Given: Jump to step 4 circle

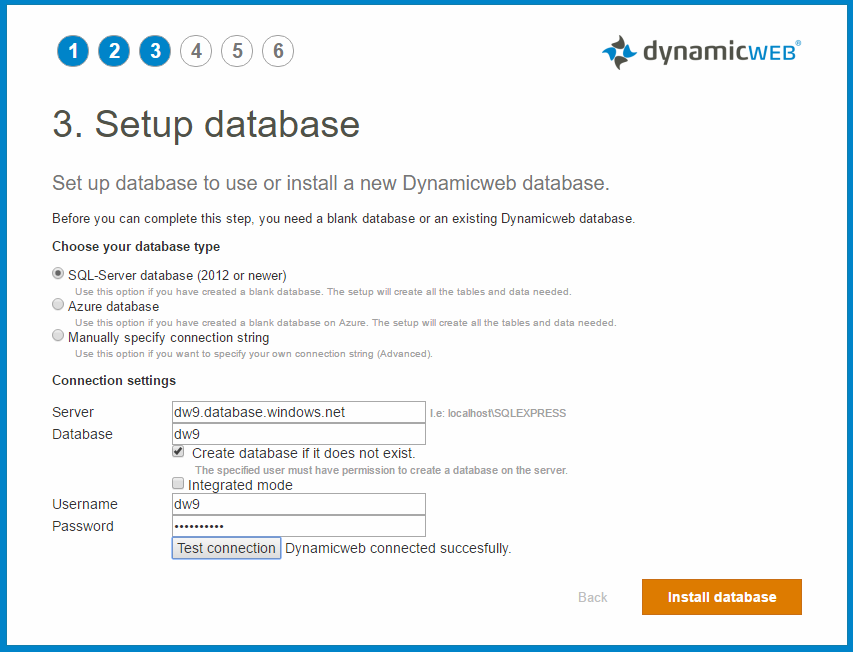Looking at the screenshot, I should pyautogui.click(x=196, y=51).
